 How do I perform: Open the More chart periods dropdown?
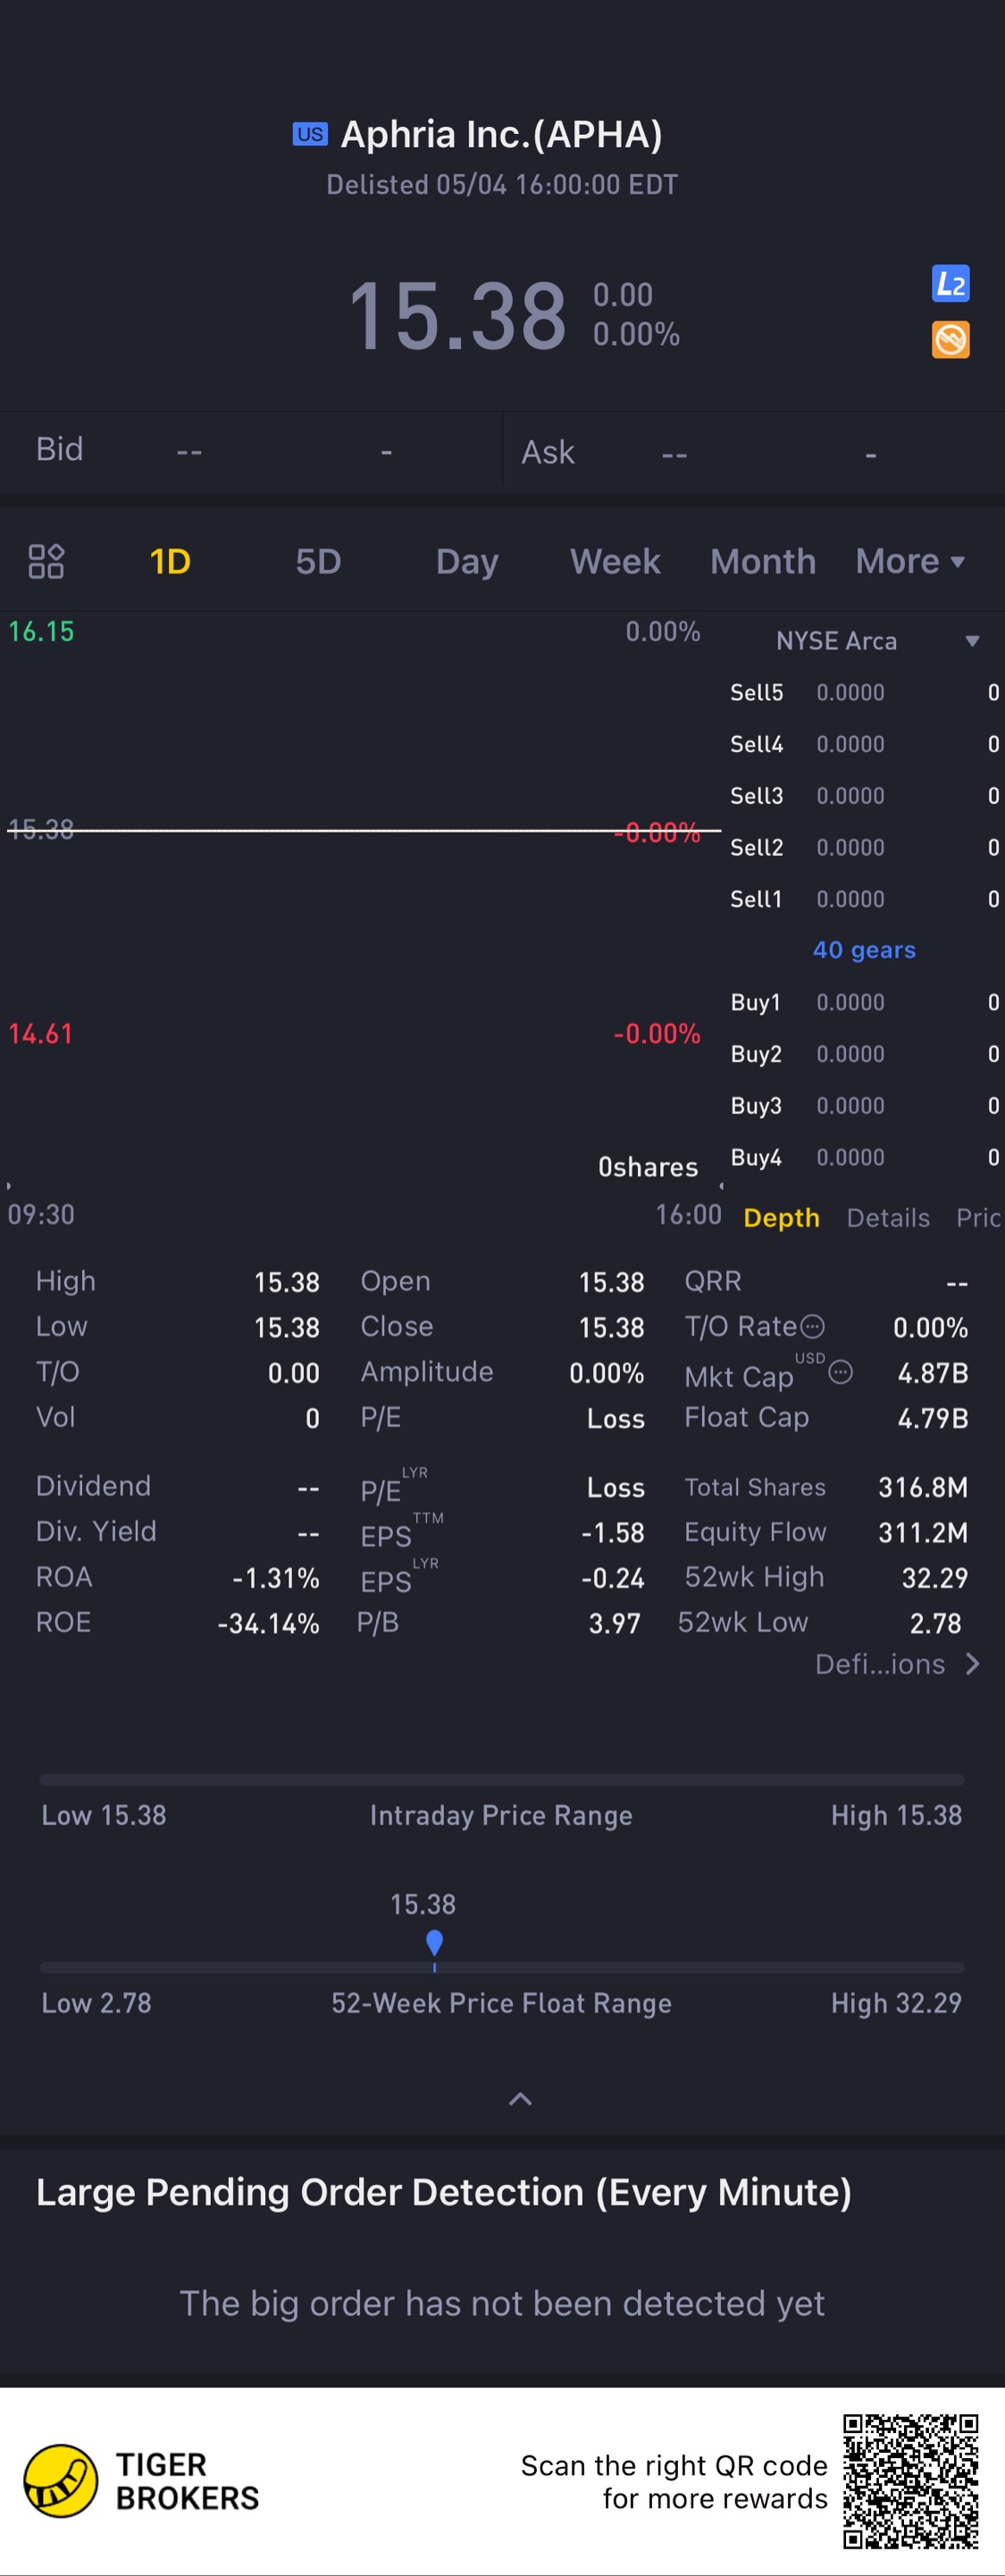(909, 561)
